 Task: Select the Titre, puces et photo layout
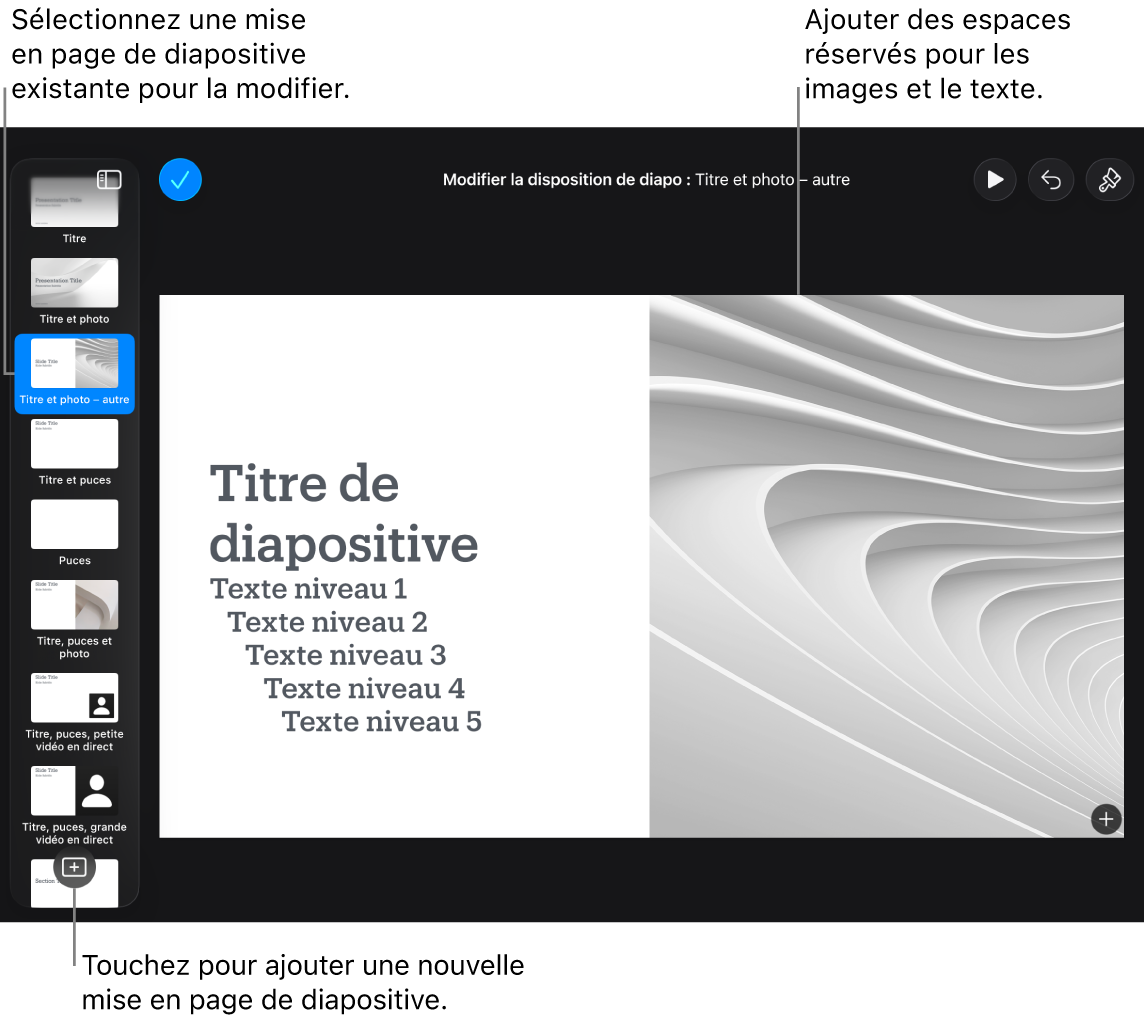click(x=74, y=605)
